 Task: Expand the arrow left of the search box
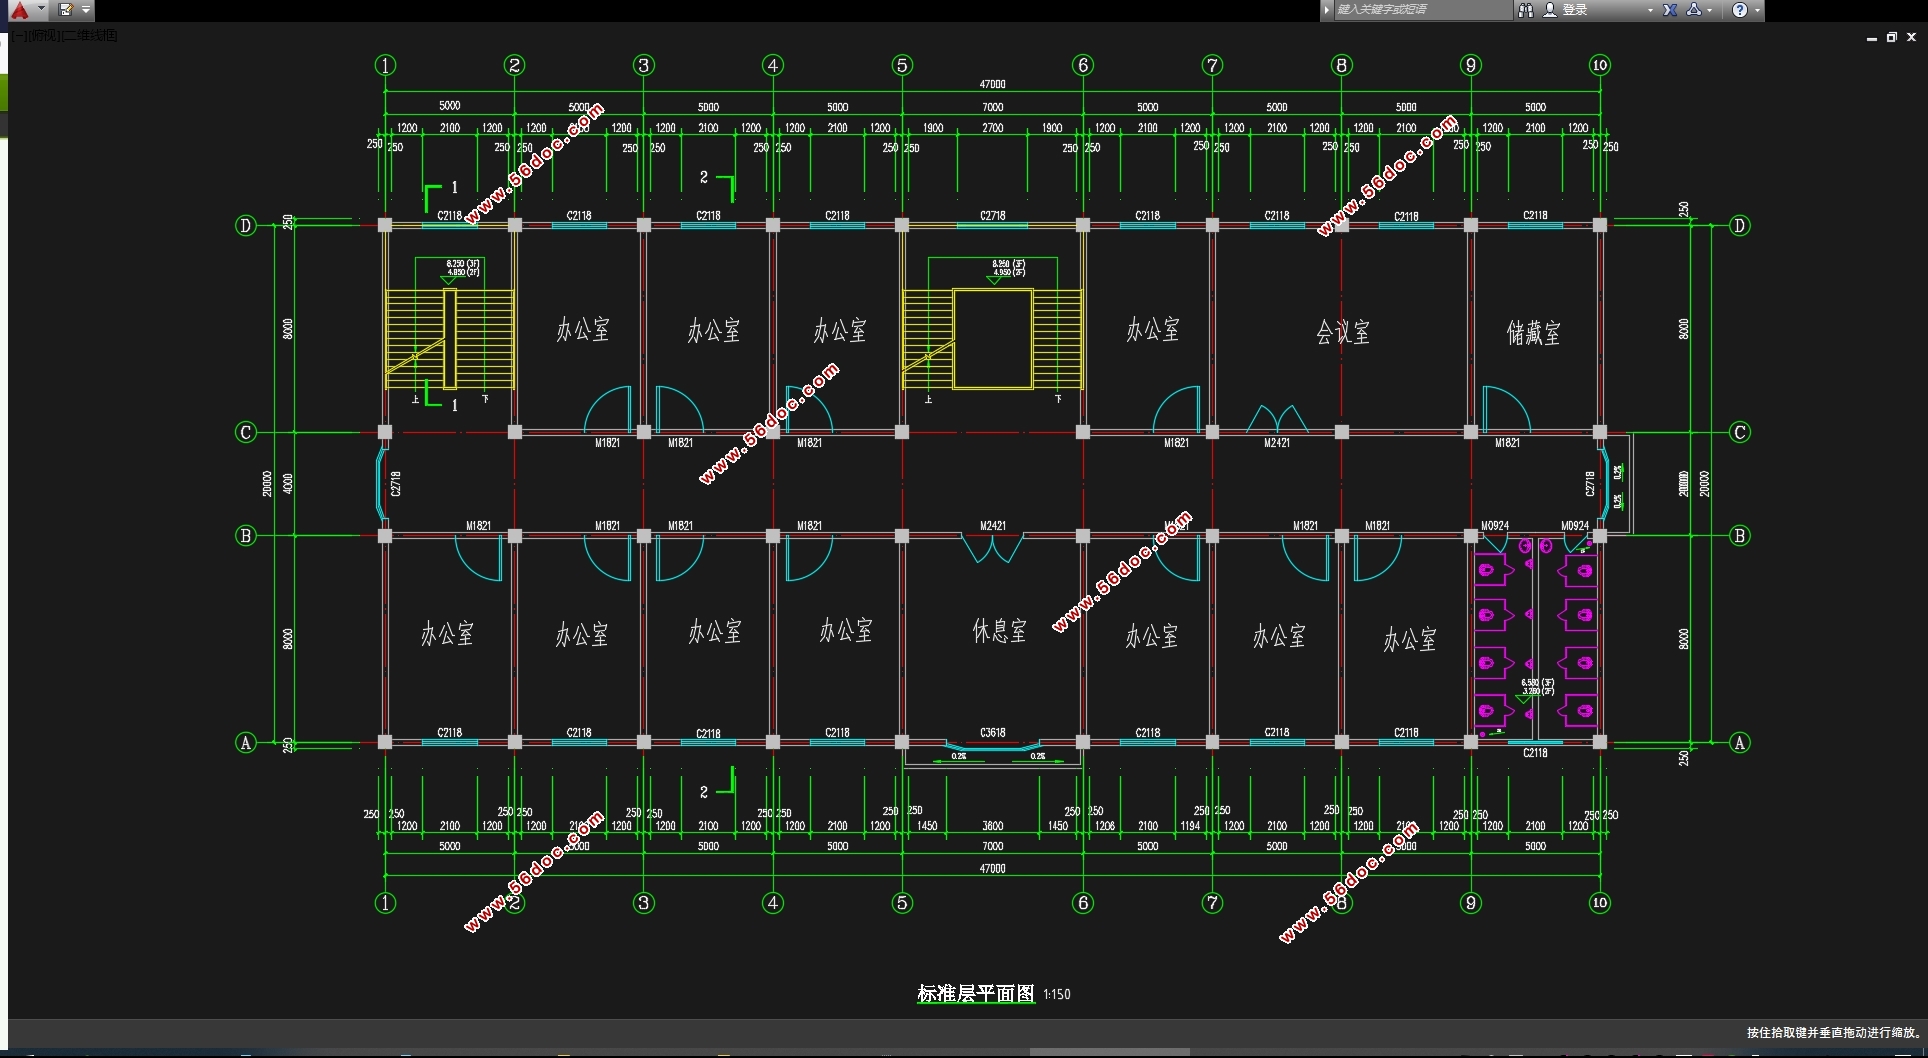tap(1327, 10)
